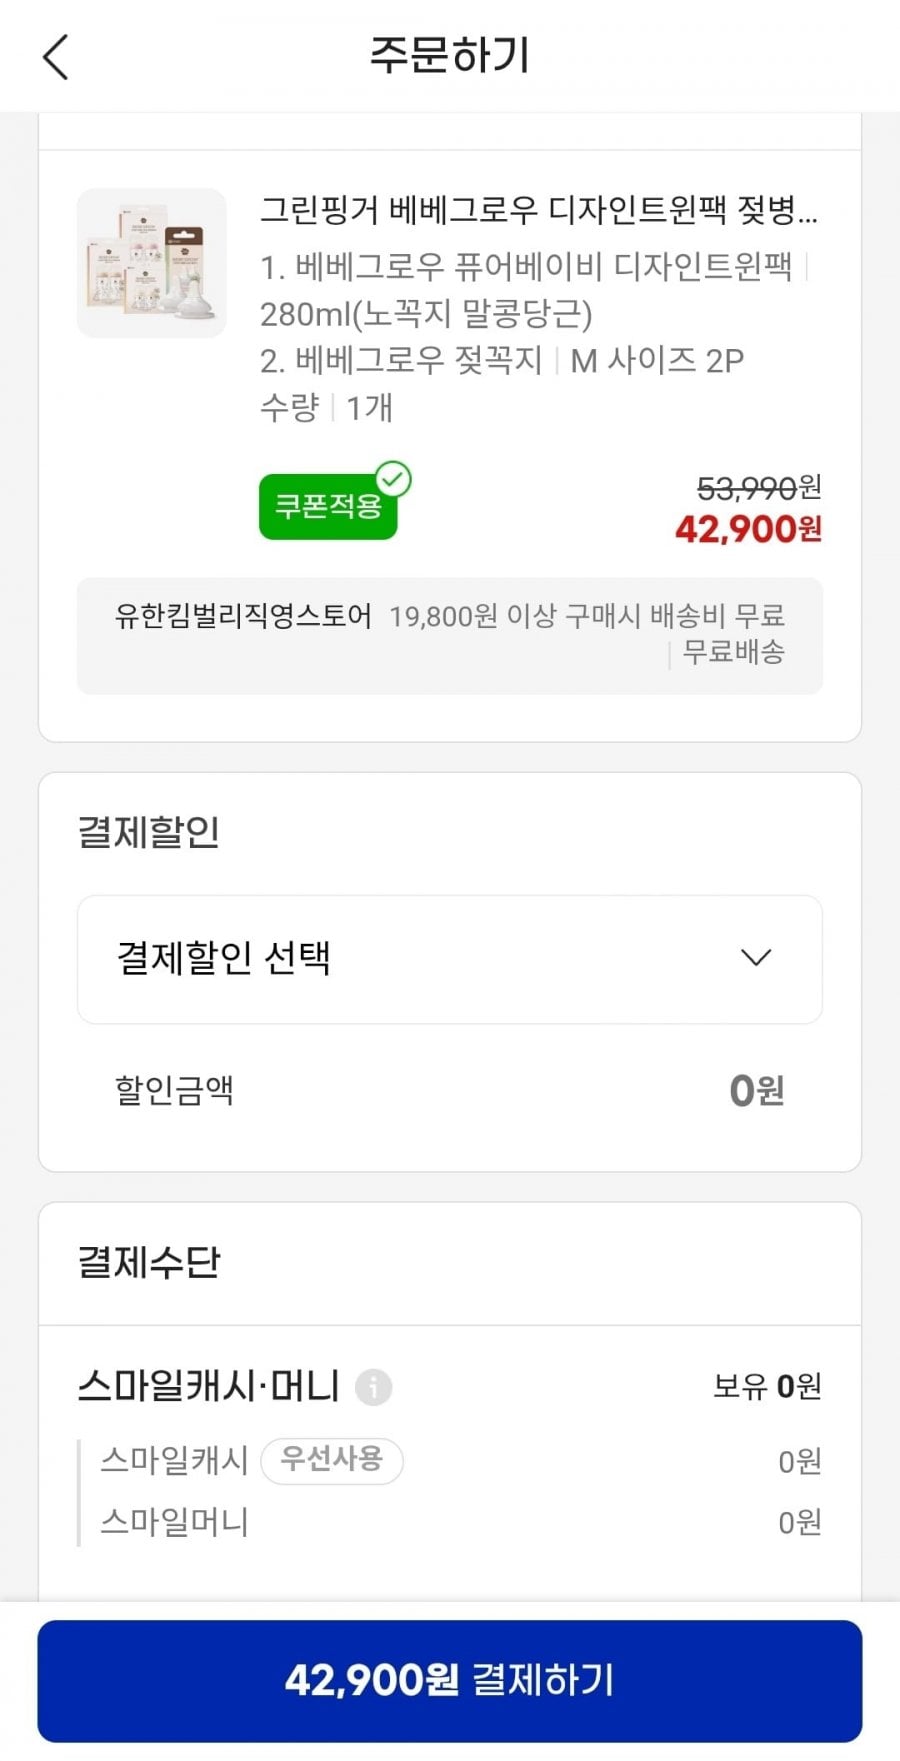Visit the 유한킴벌리직영스토어 store link

coord(243,616)
